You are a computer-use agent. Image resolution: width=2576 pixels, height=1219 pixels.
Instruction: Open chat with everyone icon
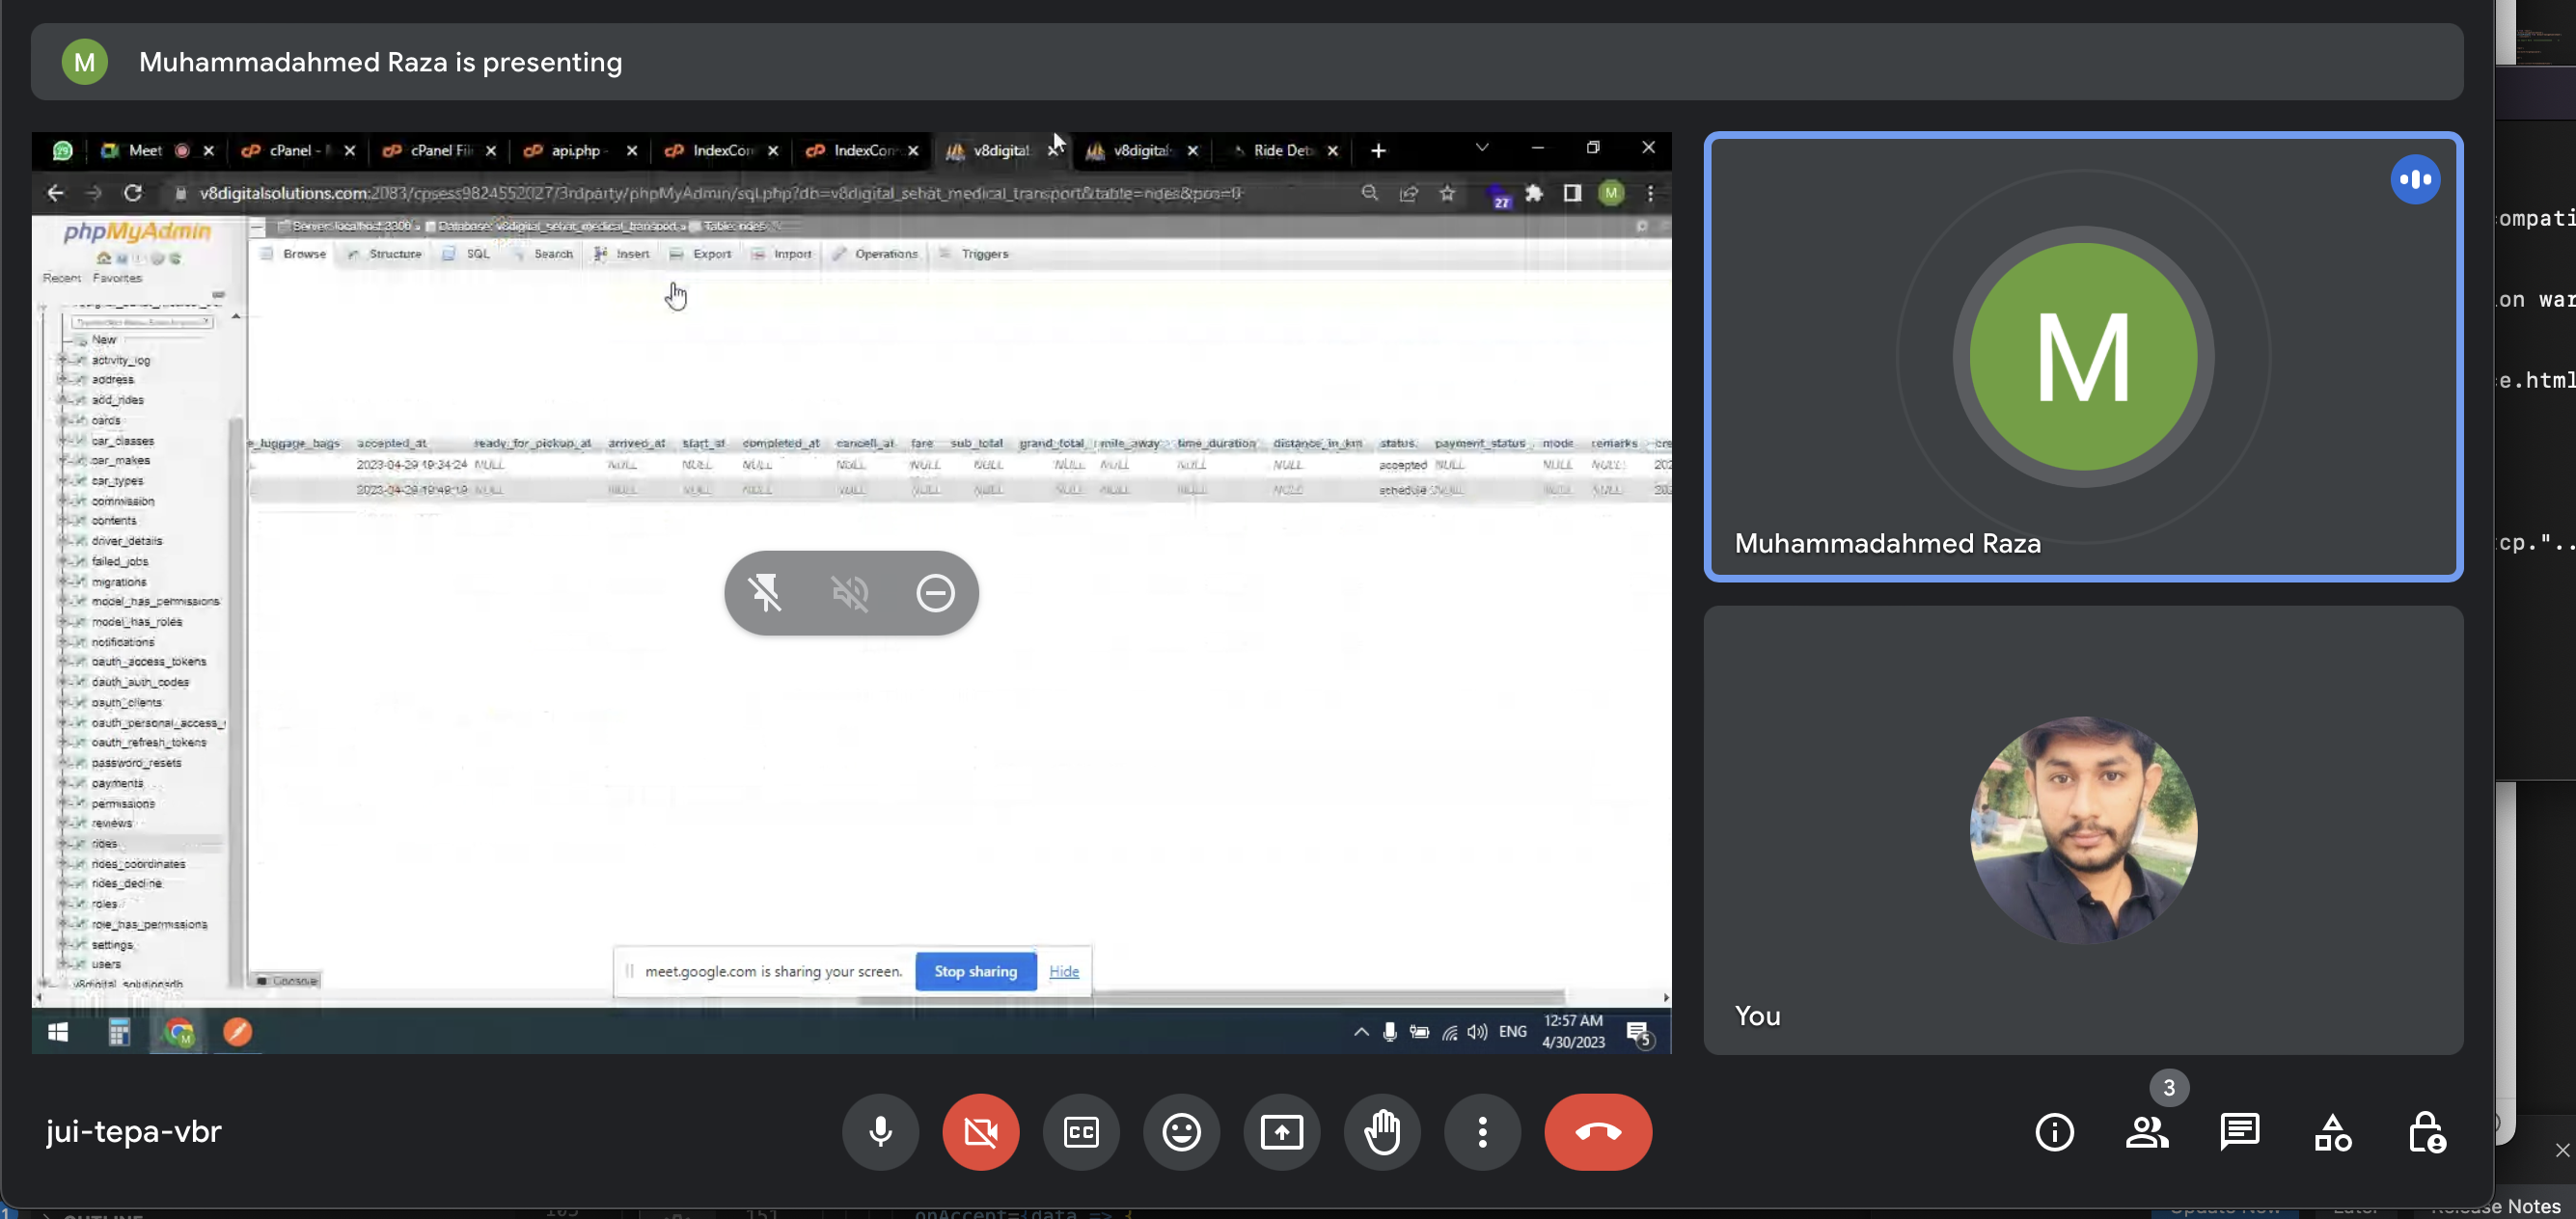(2239, 1132)
